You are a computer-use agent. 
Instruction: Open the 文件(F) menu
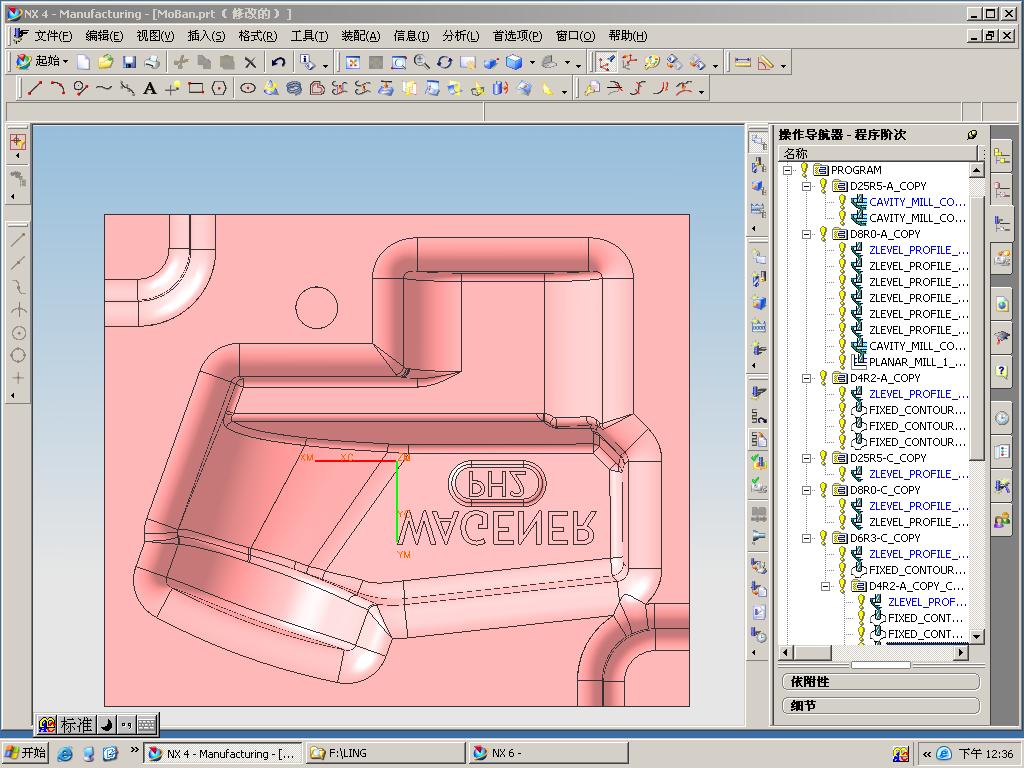click(52, 36)
